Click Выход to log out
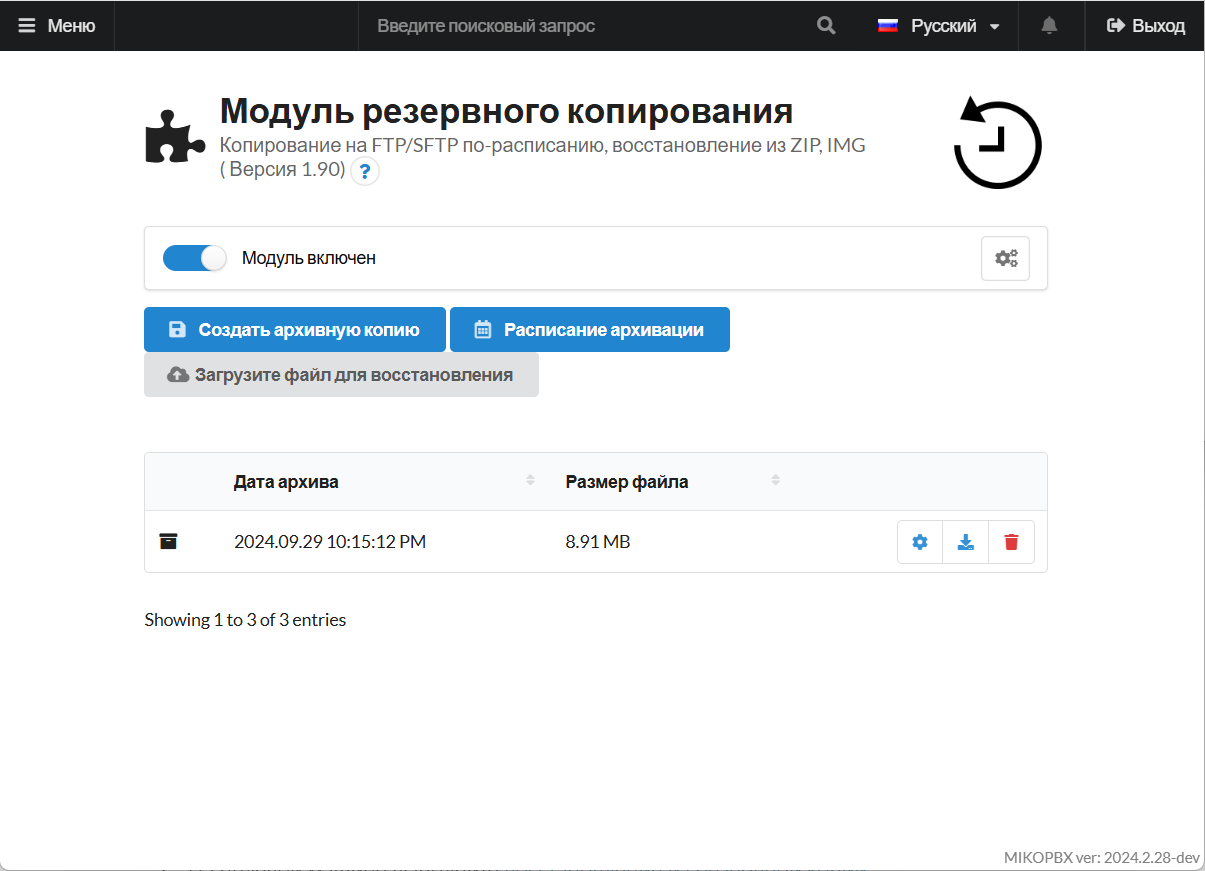The height and width of the screenshot is (871, 1205). pyautogui.click(x=1146, y=26)
